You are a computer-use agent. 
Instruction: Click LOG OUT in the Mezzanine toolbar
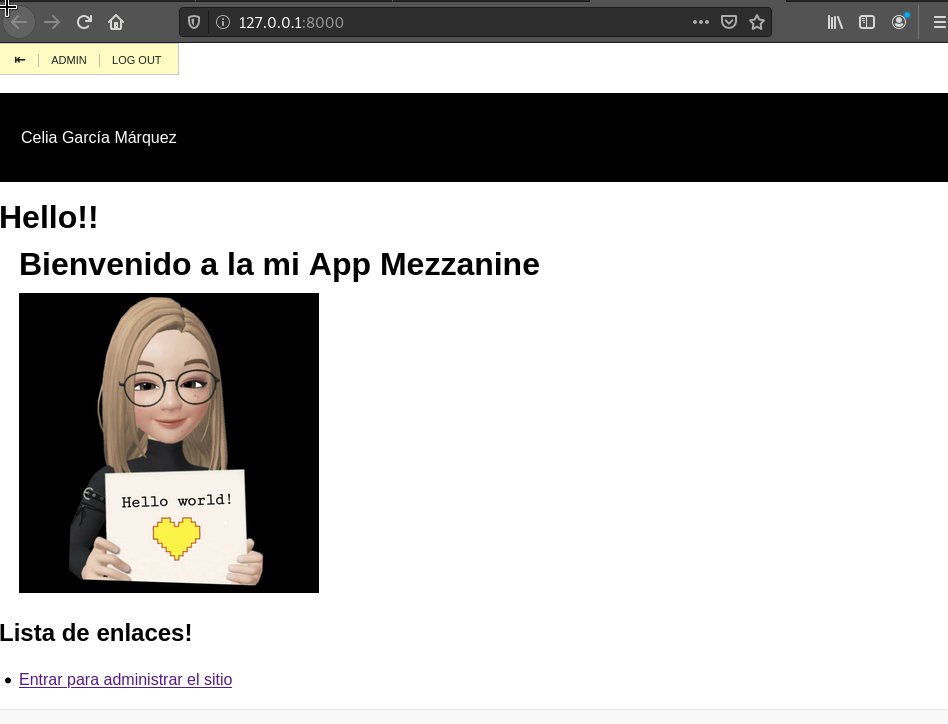click(136, 60)
